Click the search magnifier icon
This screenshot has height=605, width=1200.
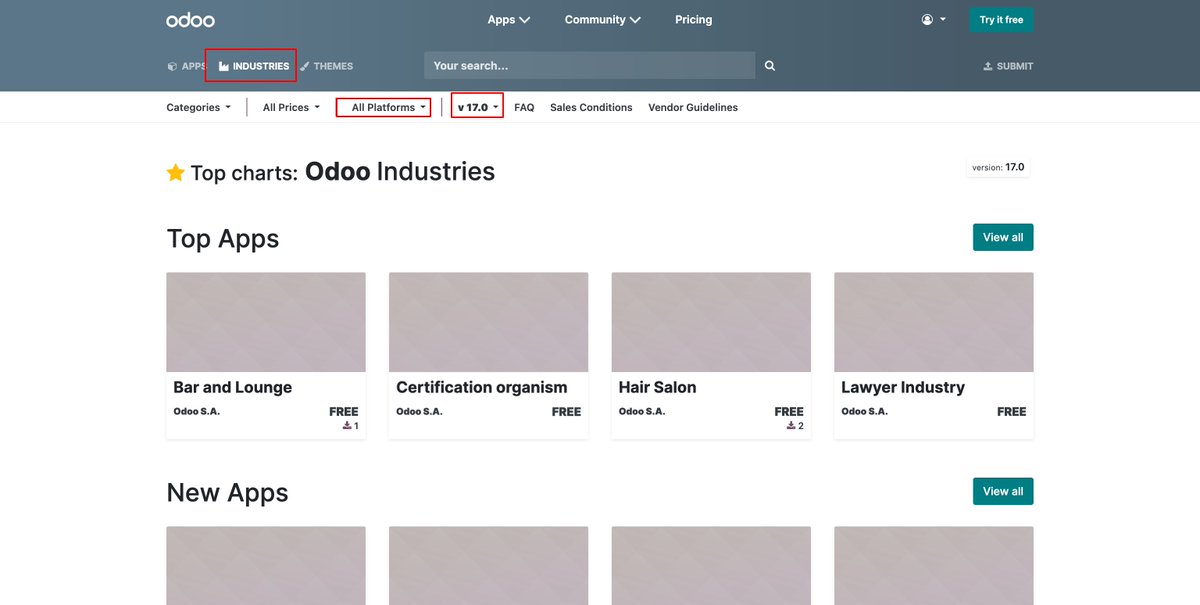[770, 66]
